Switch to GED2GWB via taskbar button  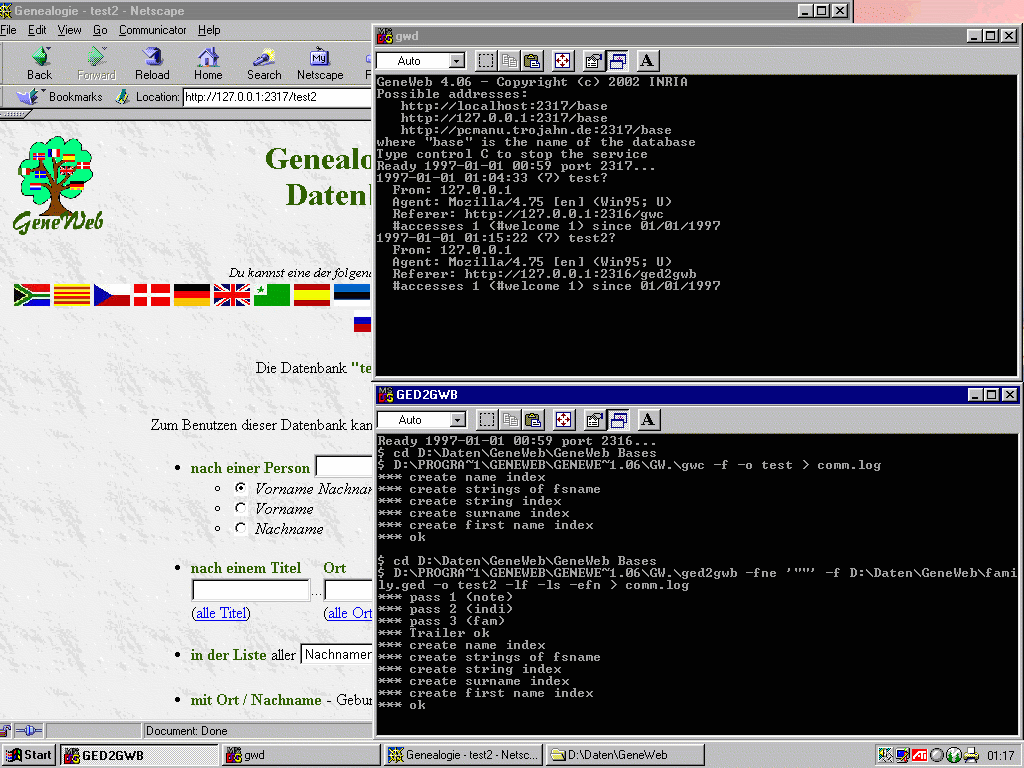pyautogui.click(x=140, y=755)
